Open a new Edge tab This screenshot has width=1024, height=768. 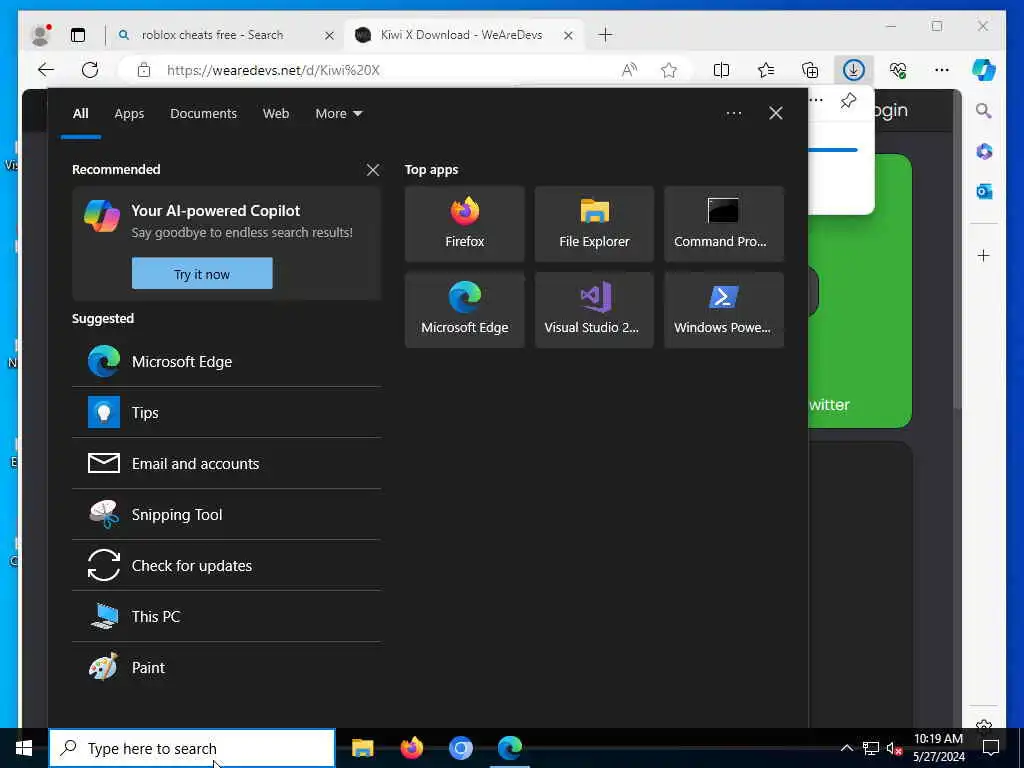[x=605, y=35]
